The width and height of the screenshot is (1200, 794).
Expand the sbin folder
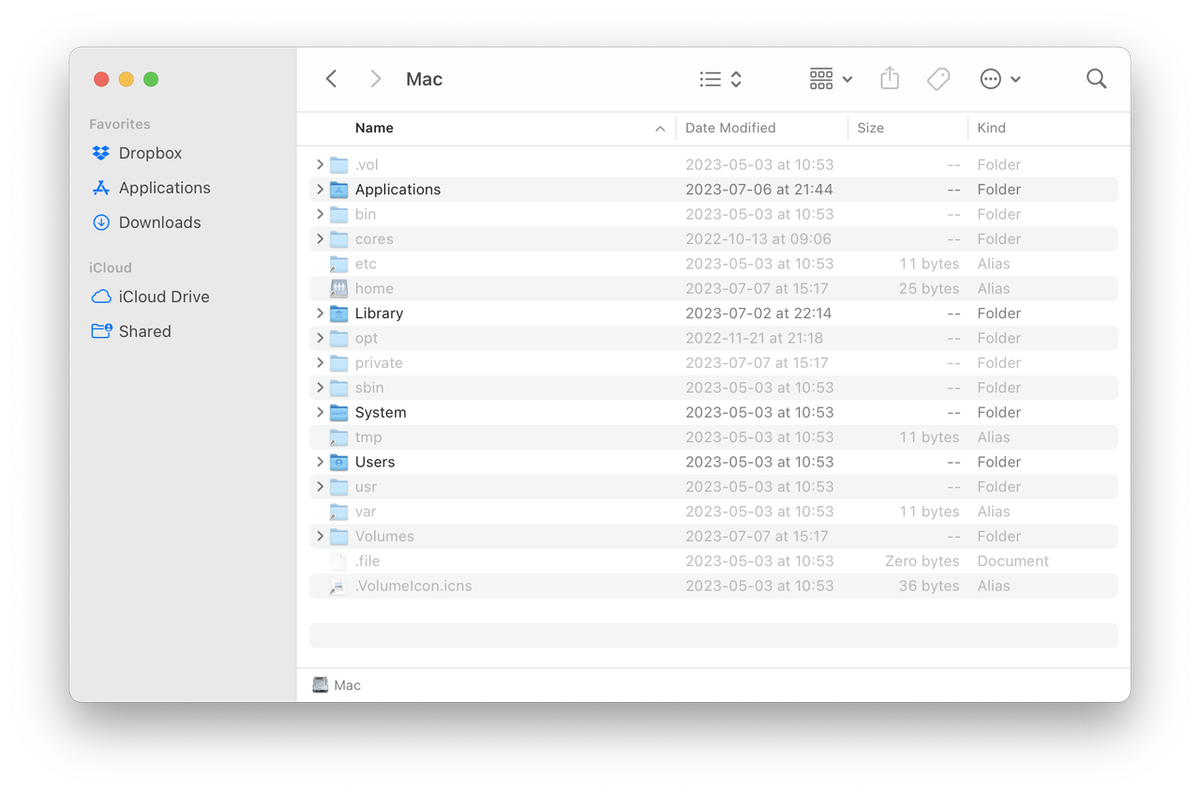point(320,387)
